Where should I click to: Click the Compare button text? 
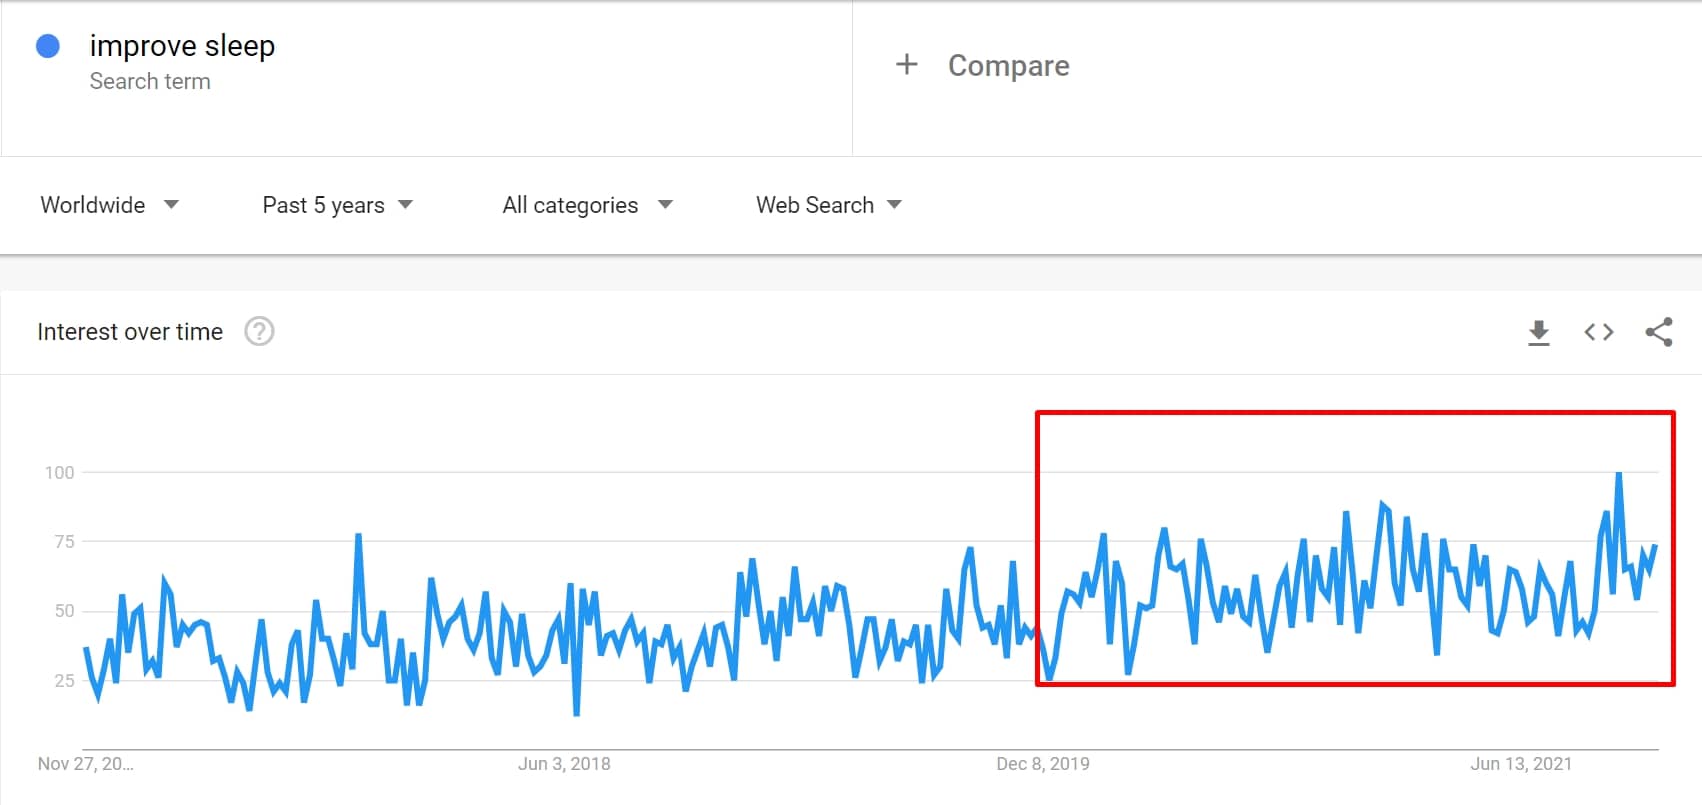tap(1008, 66)
